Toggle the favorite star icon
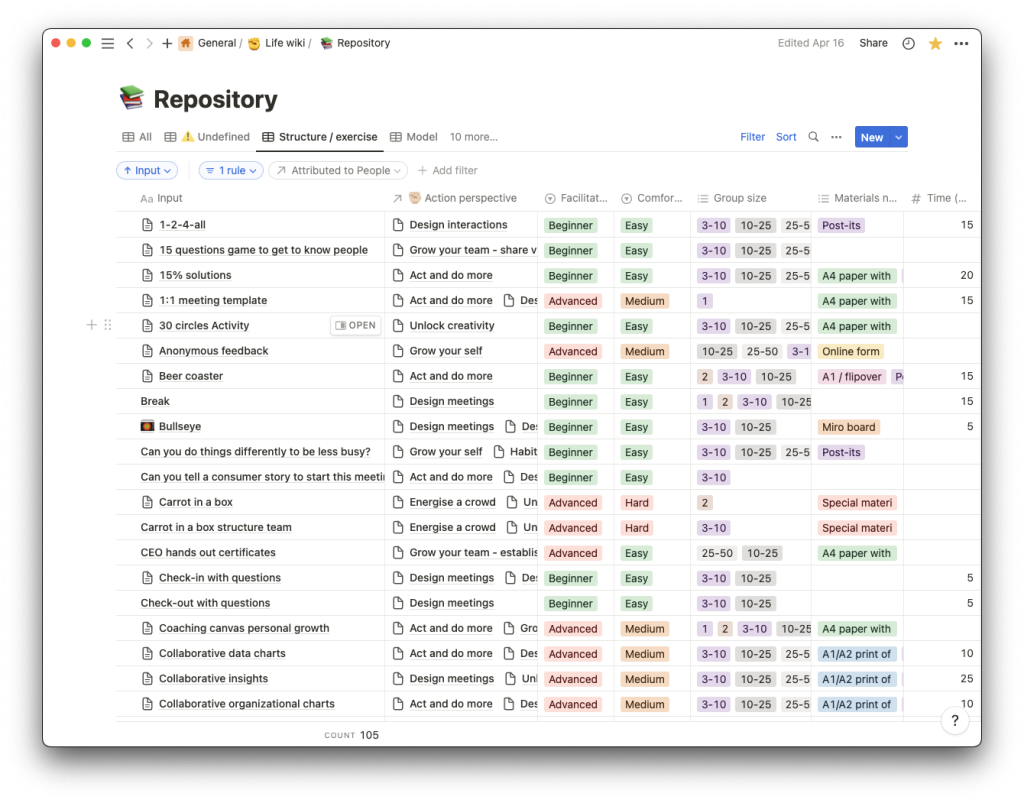Image resolution: width=1024 pixels, height=803 pixels. point(935,44)
